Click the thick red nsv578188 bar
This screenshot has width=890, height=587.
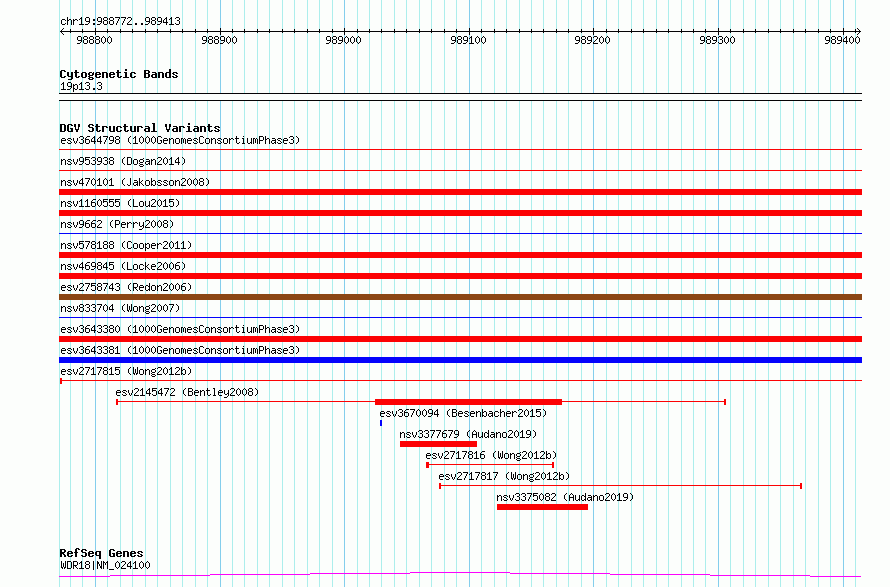(460, 255)
